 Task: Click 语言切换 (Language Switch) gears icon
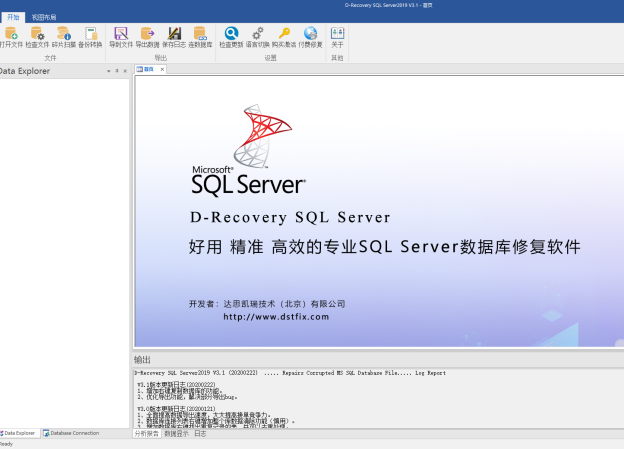257,33
